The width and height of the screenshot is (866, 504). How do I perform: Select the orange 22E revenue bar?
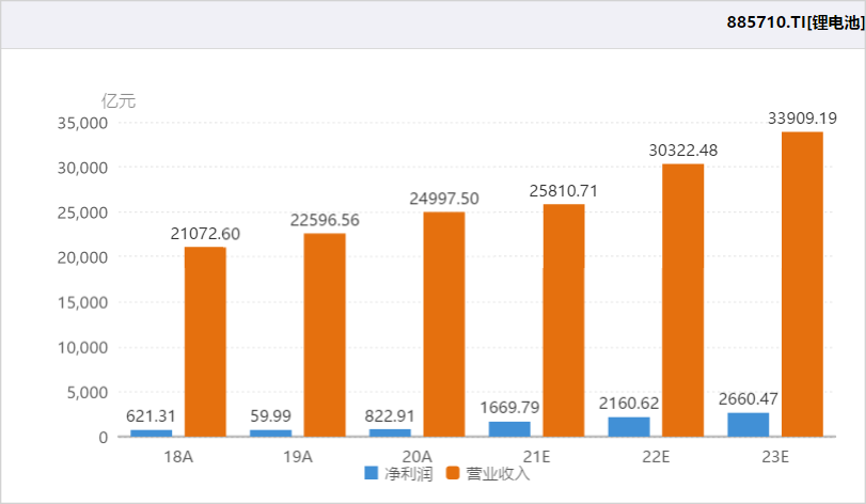(683, 300)
